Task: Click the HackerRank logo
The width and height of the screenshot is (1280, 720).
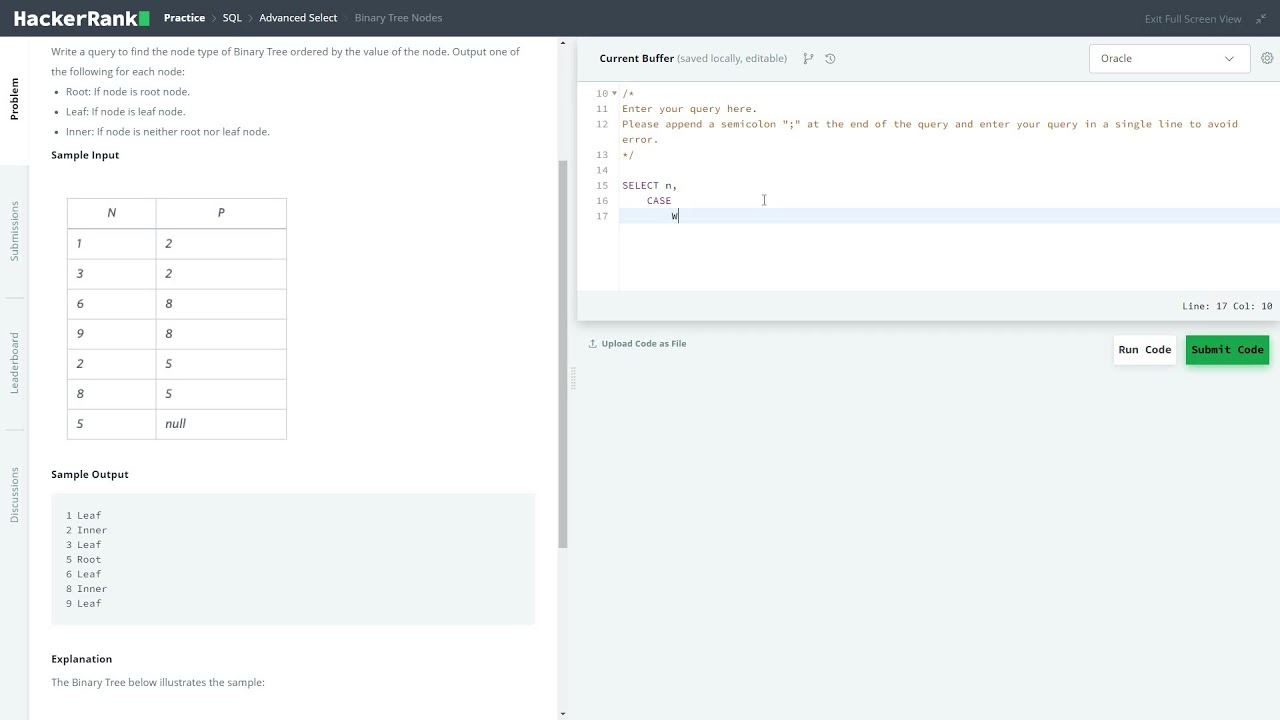Action: tap(81, 18)
